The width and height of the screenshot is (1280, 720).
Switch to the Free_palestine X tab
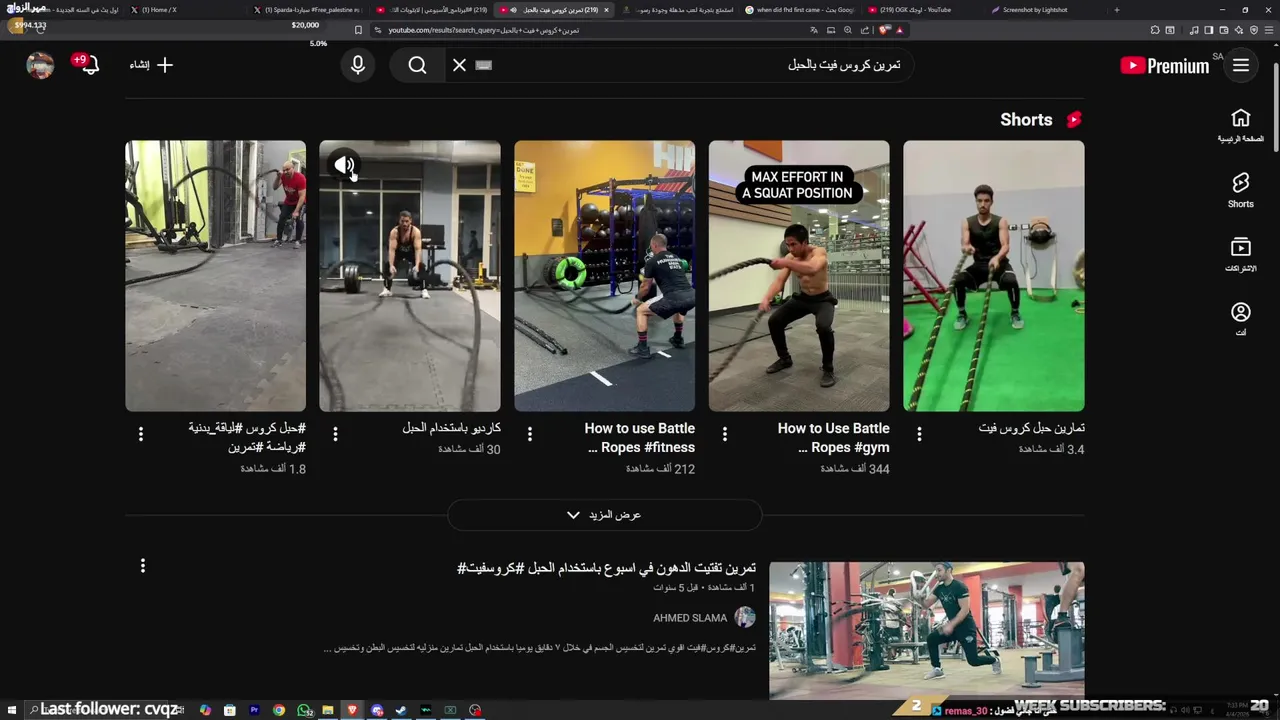tap(310, 10)
